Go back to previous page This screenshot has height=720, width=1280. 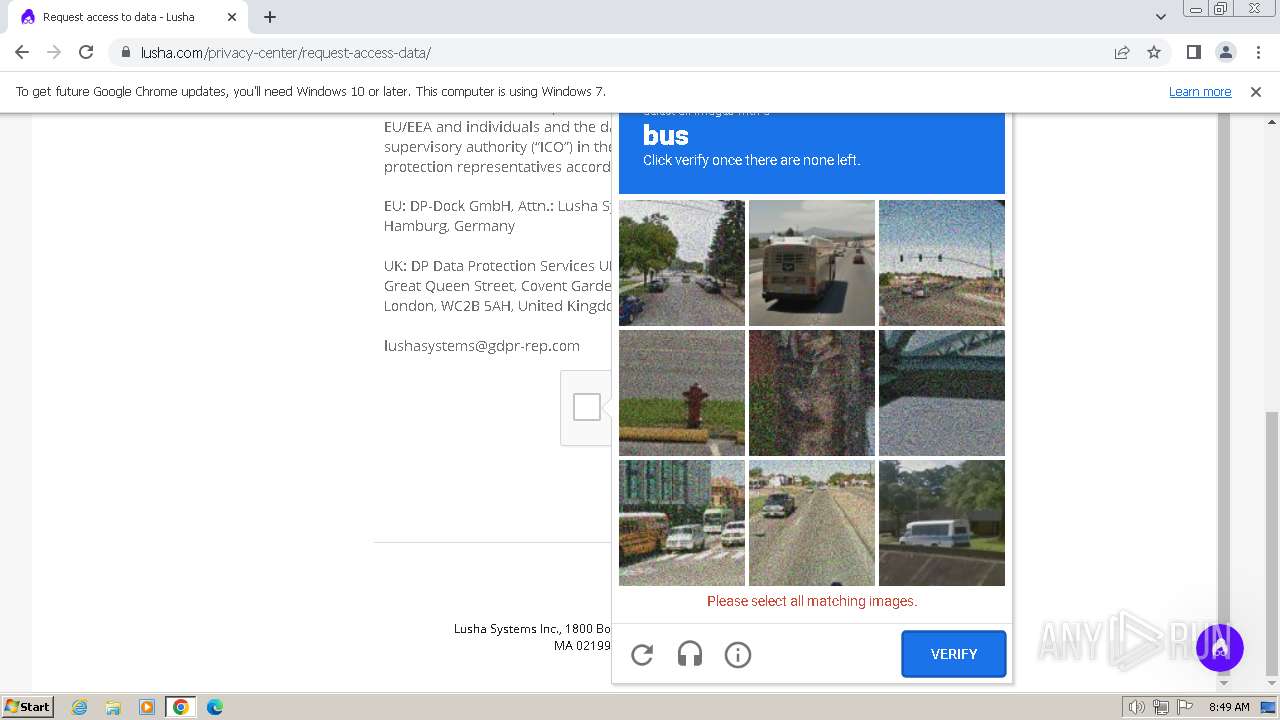[22, 52]
